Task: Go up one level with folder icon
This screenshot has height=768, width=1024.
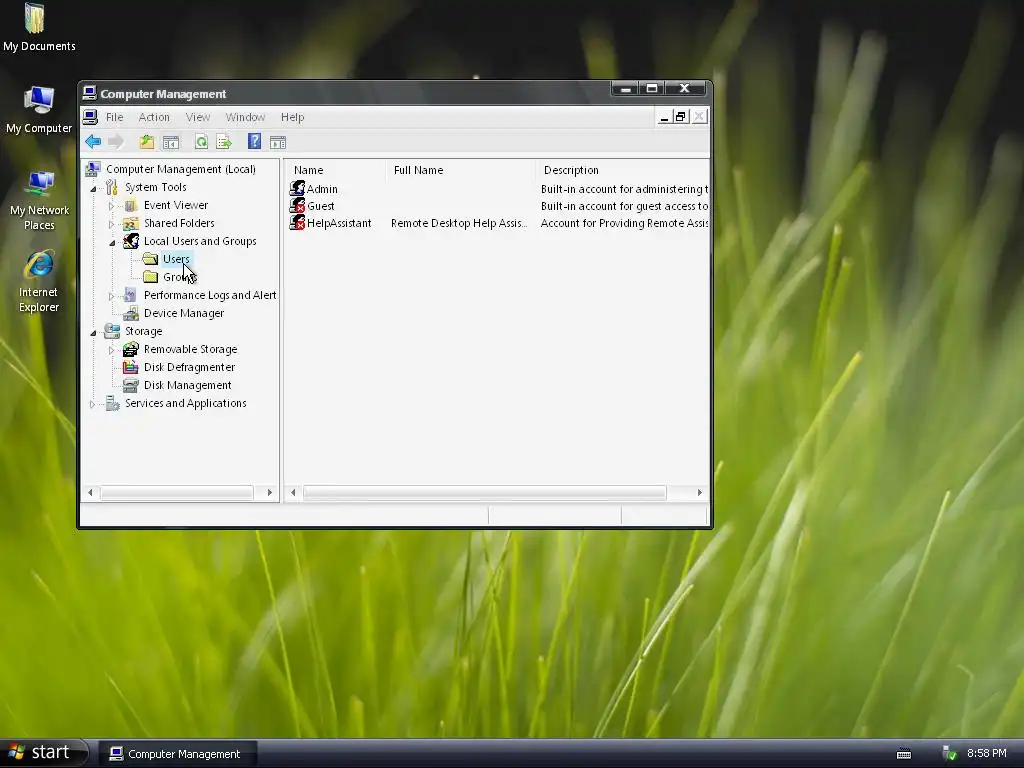Action: click(147, 142)
